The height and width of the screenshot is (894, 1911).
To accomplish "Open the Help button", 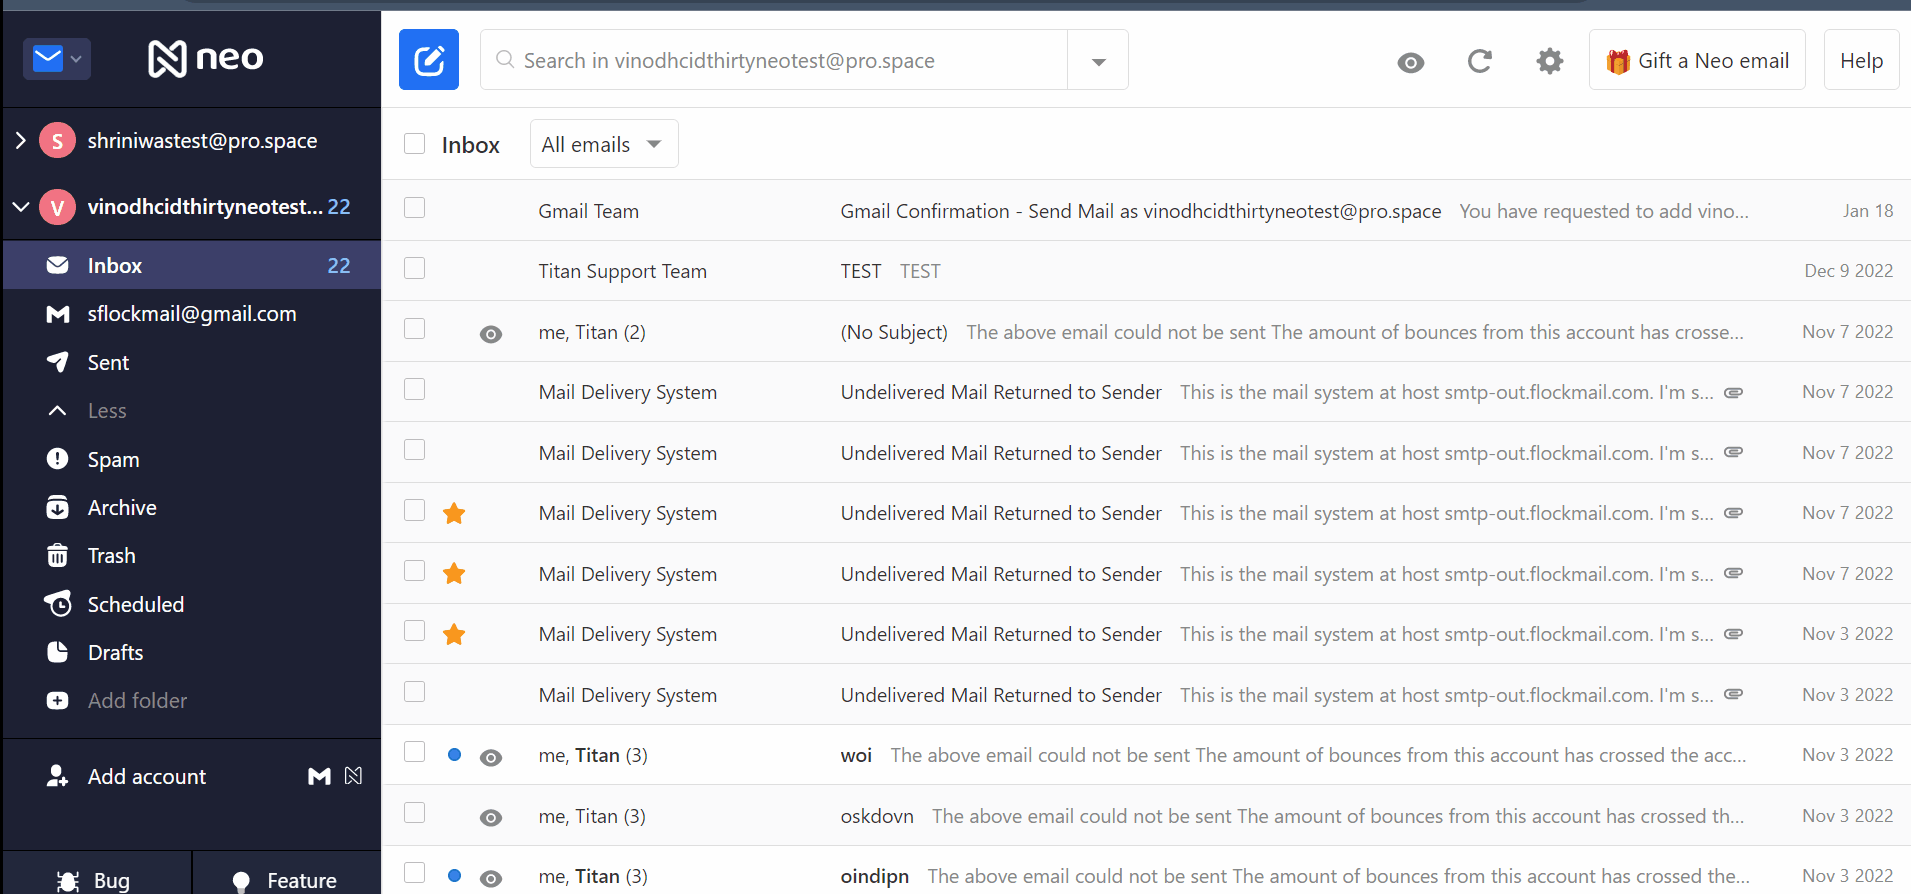I will click(1861, 60).
